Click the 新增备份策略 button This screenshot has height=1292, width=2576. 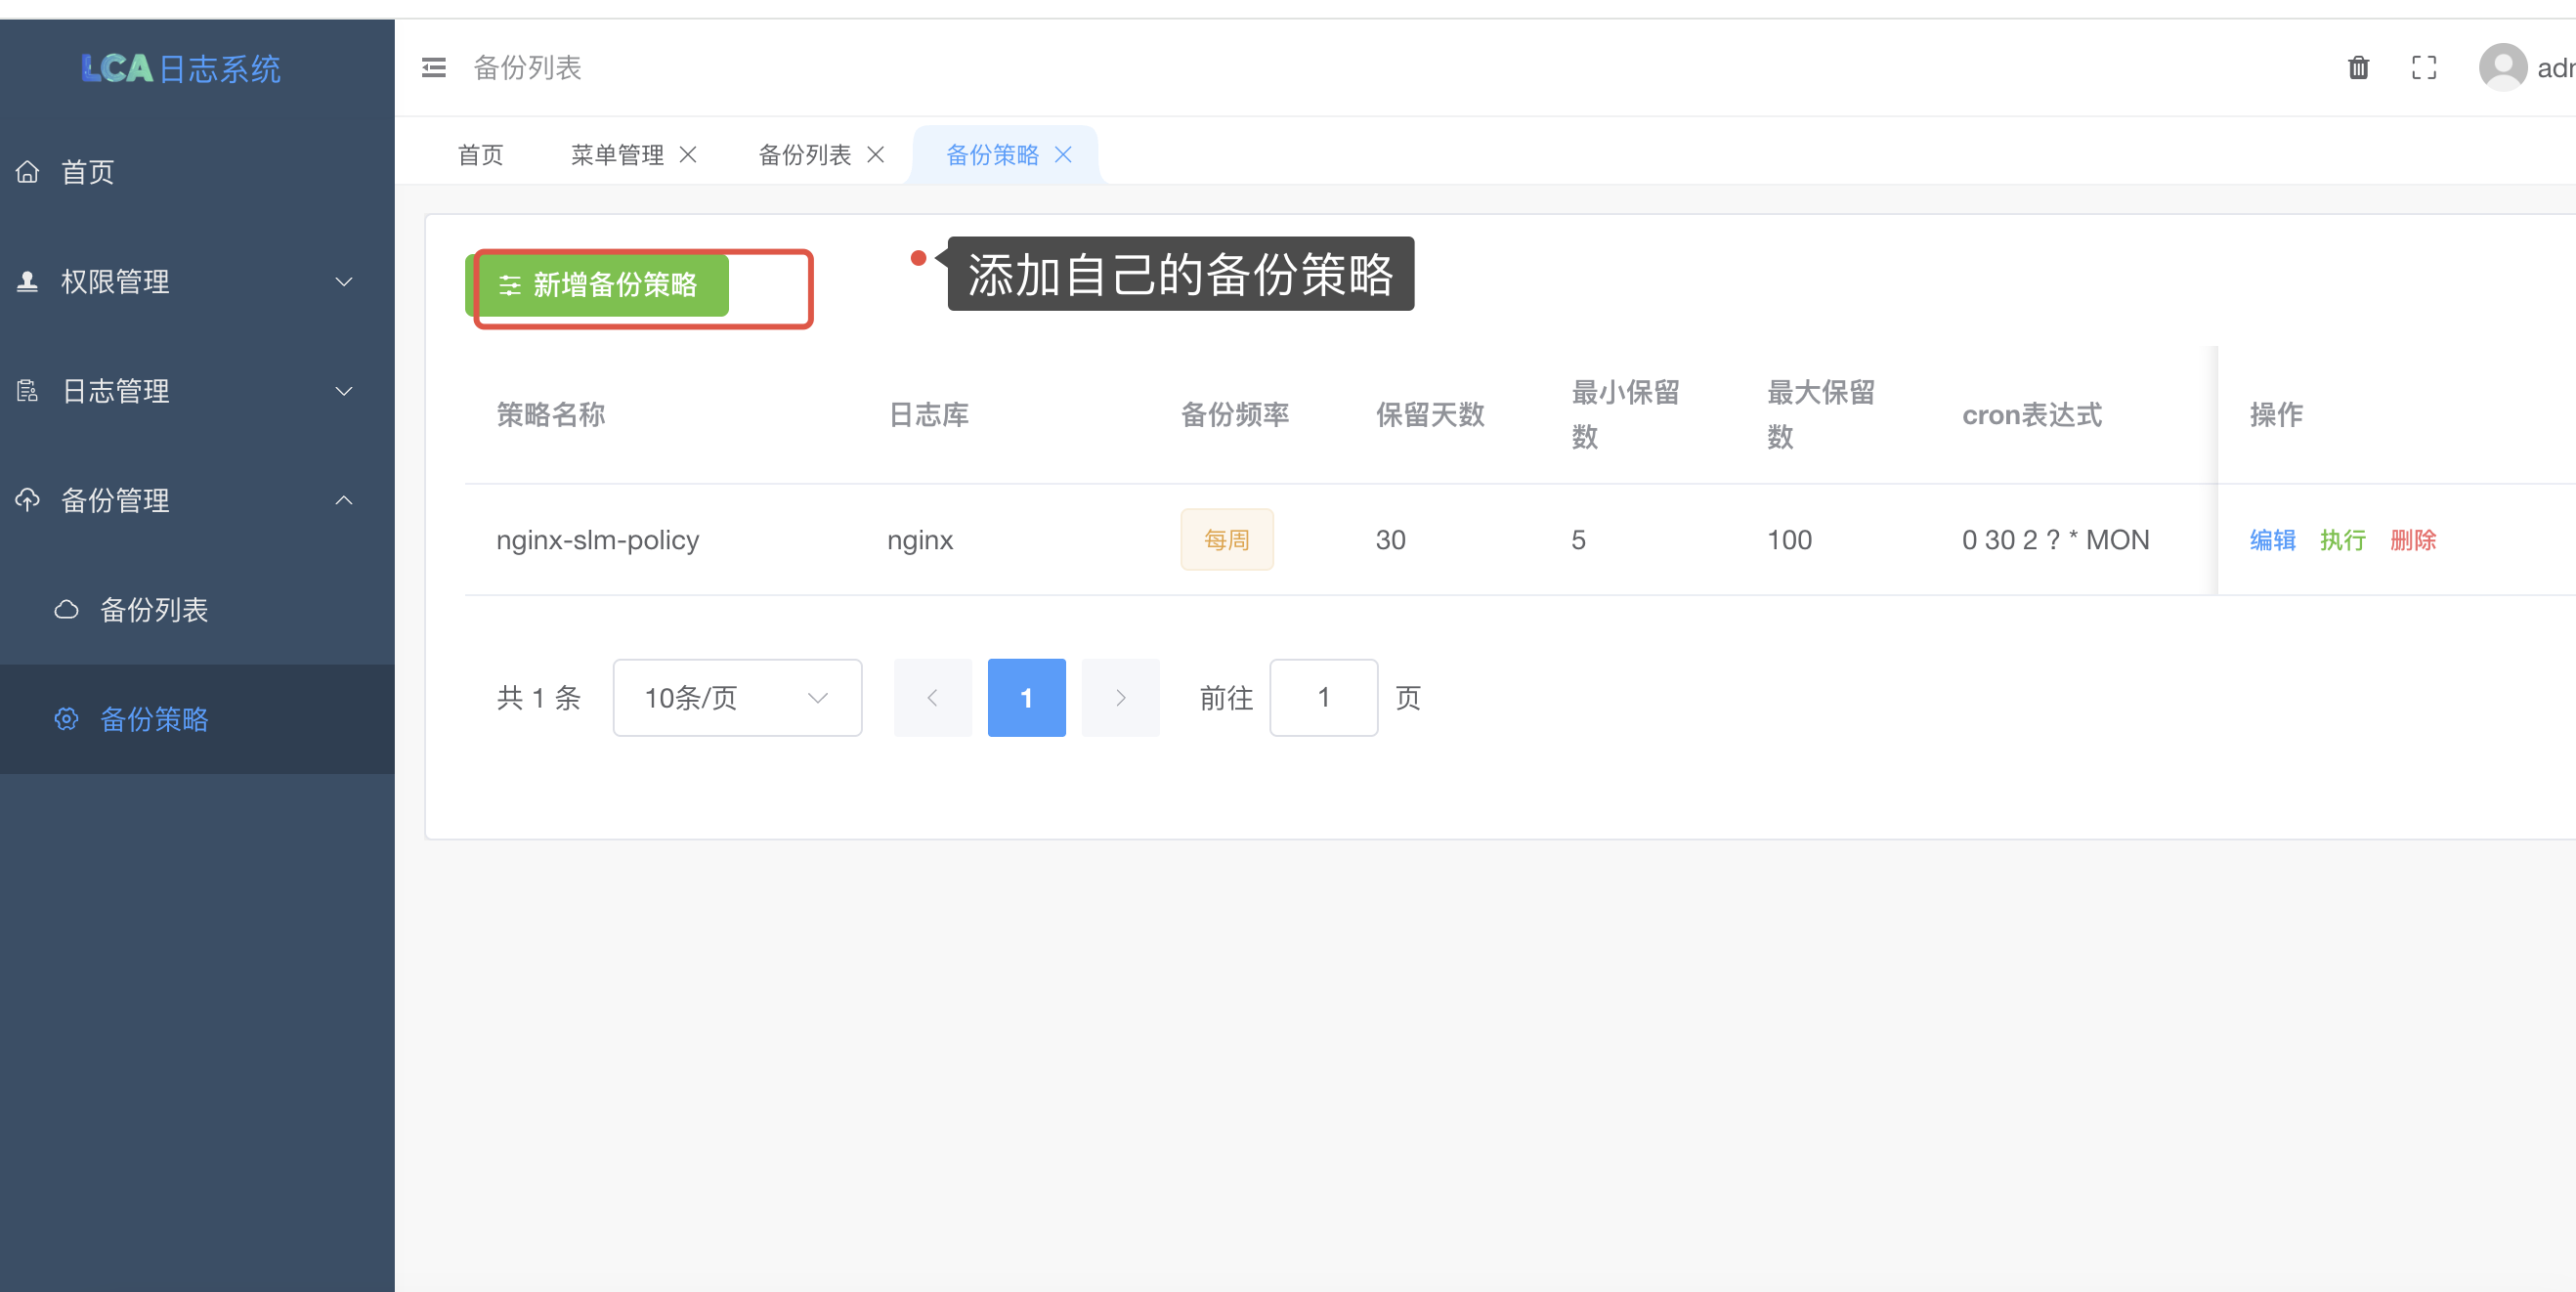pyautogui.click(x=598, y=286)
